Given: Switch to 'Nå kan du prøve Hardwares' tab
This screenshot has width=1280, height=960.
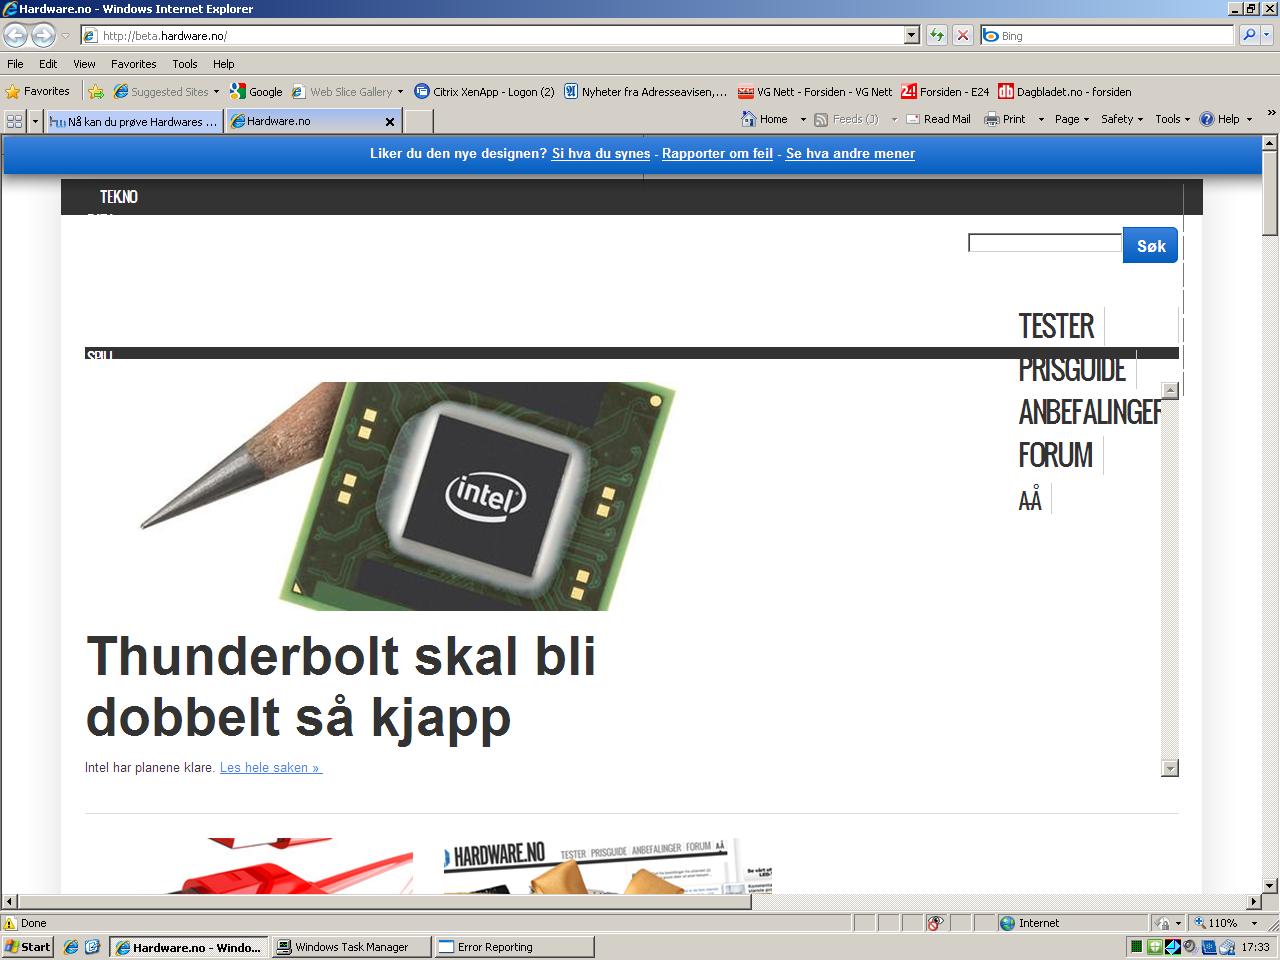Looking at the screenshot, I should pyautogui.click(x=134, y=121).
